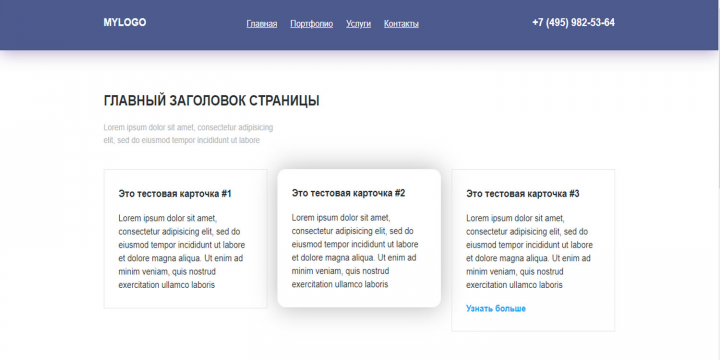The width and height of the screenshot is (720, 360).
Task: Select Услуги in the header navigation
Action: pos(359,24)
